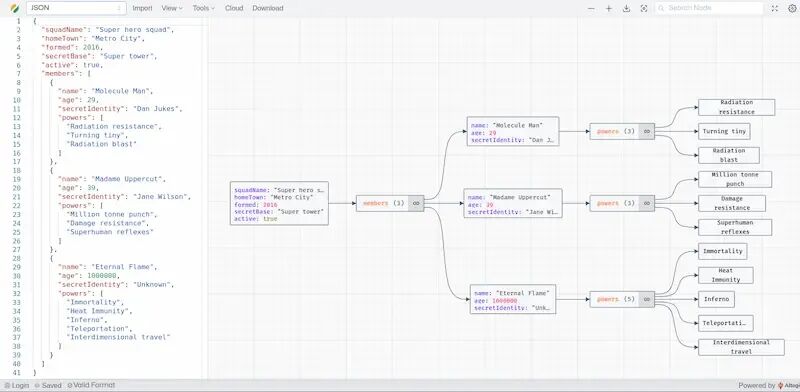Image resolution: width=800 pixels, height=392 pixels.
Task: Click the Turning tiny graph node
Action: click(x=724, y=131)
